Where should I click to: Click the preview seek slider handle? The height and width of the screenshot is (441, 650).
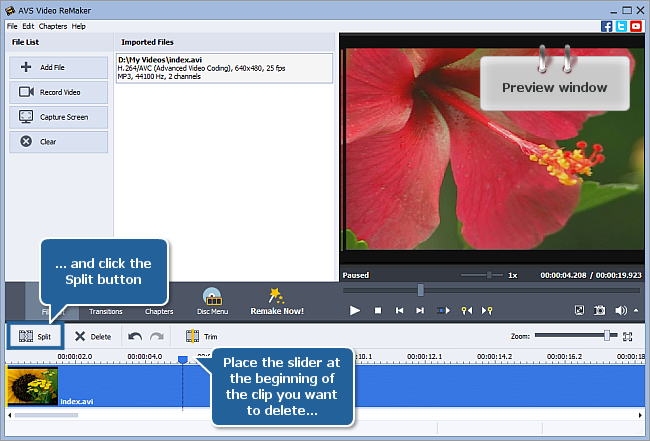420,290
